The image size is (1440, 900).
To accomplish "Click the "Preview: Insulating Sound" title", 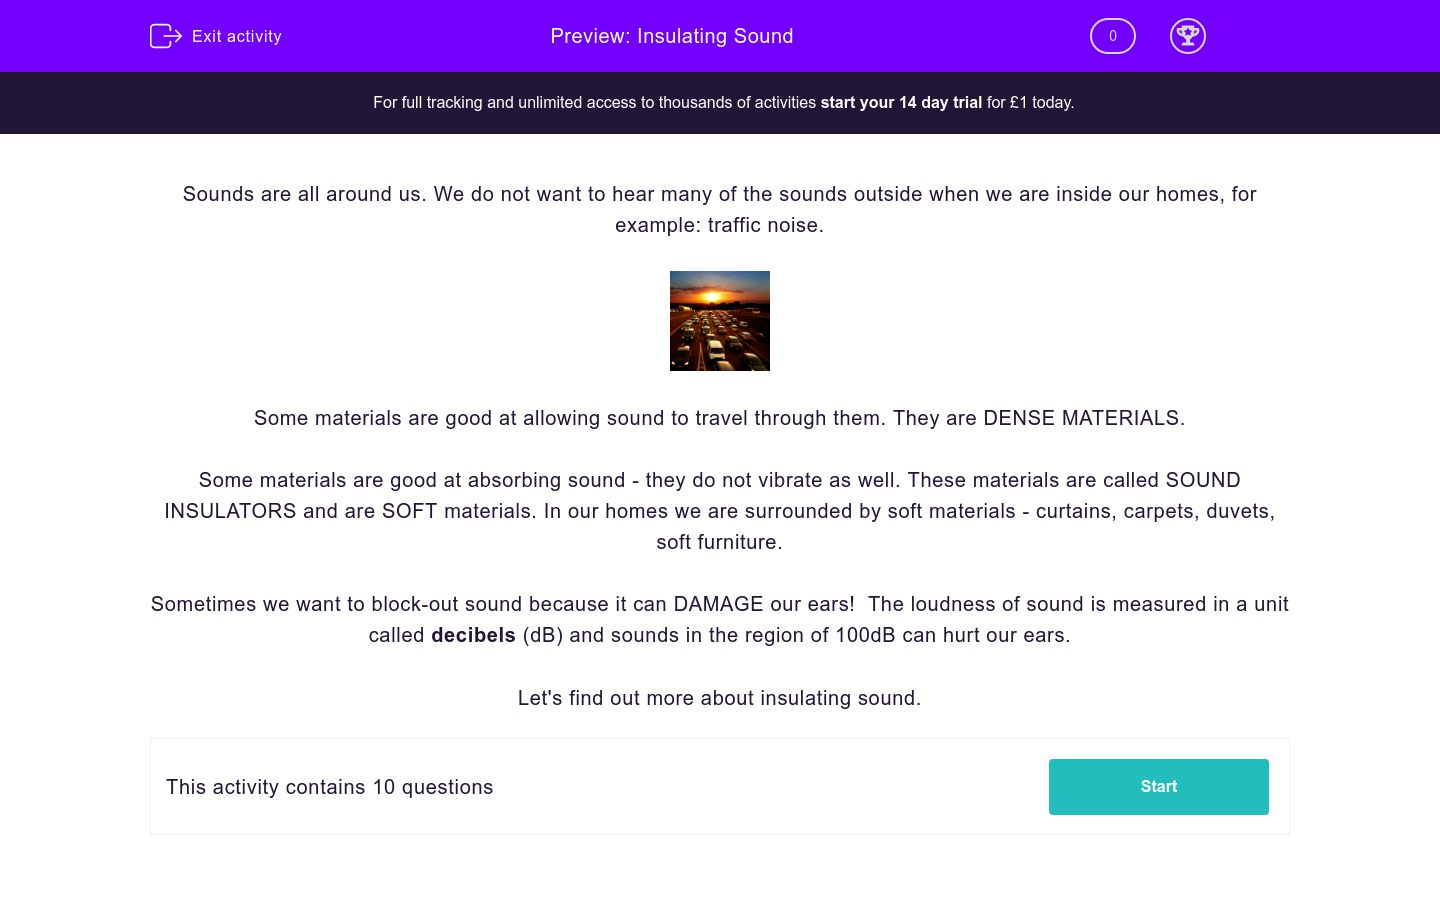I will pos(671,36).
